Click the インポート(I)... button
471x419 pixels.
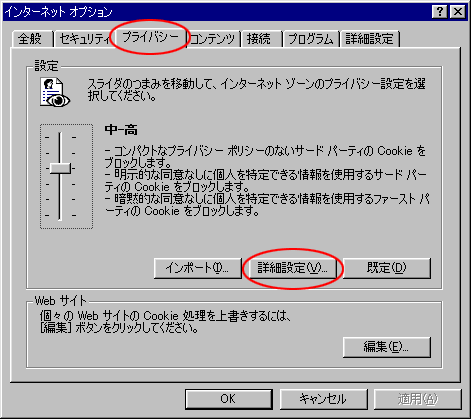[x=197, y=268]
